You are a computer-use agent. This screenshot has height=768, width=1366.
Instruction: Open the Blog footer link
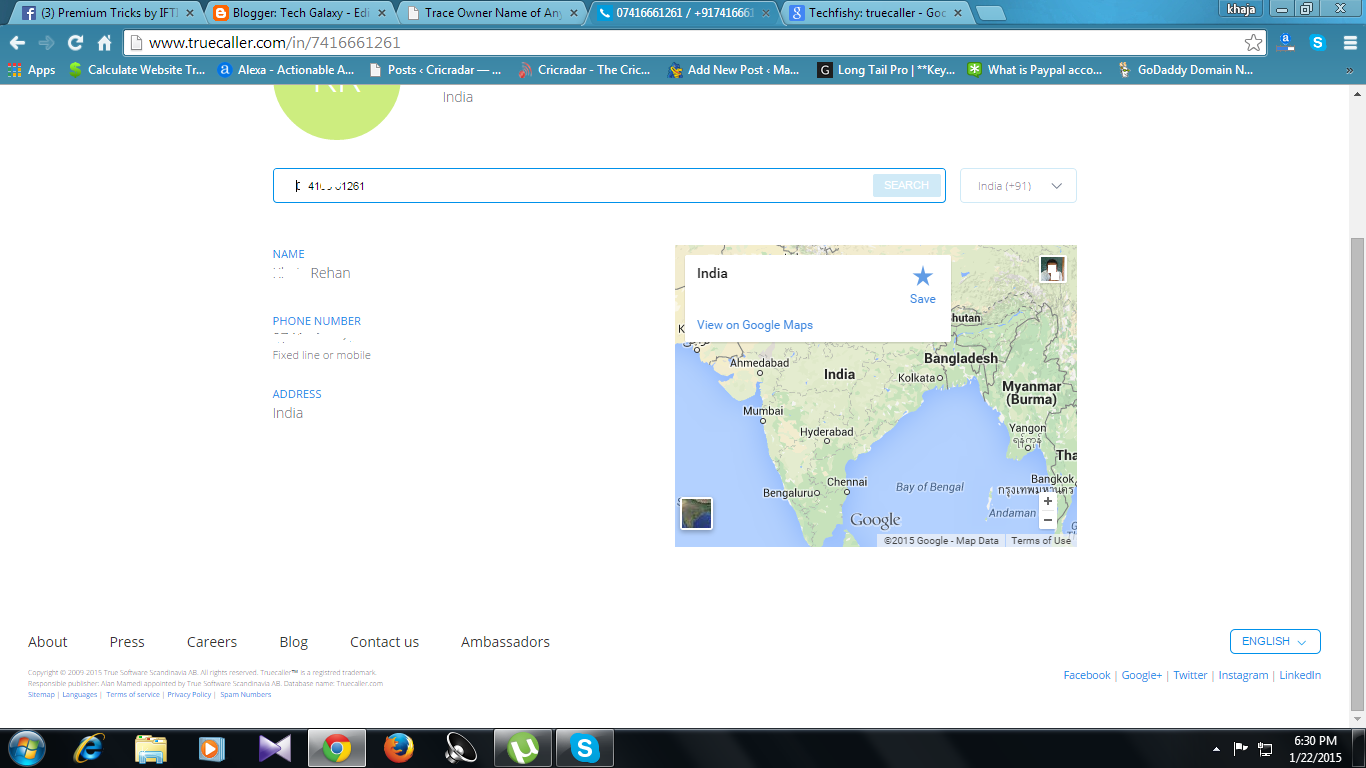coord(294,642)
